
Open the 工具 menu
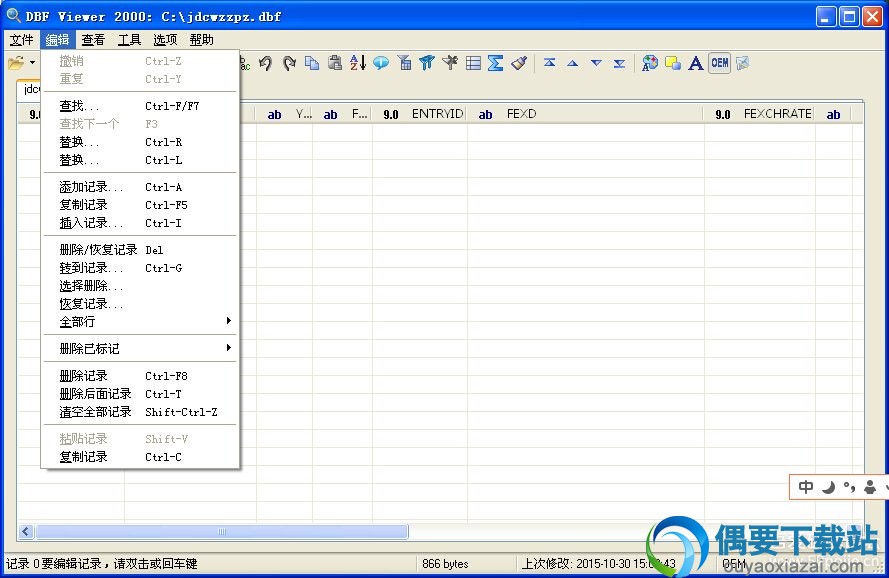[x=129, y=40]
